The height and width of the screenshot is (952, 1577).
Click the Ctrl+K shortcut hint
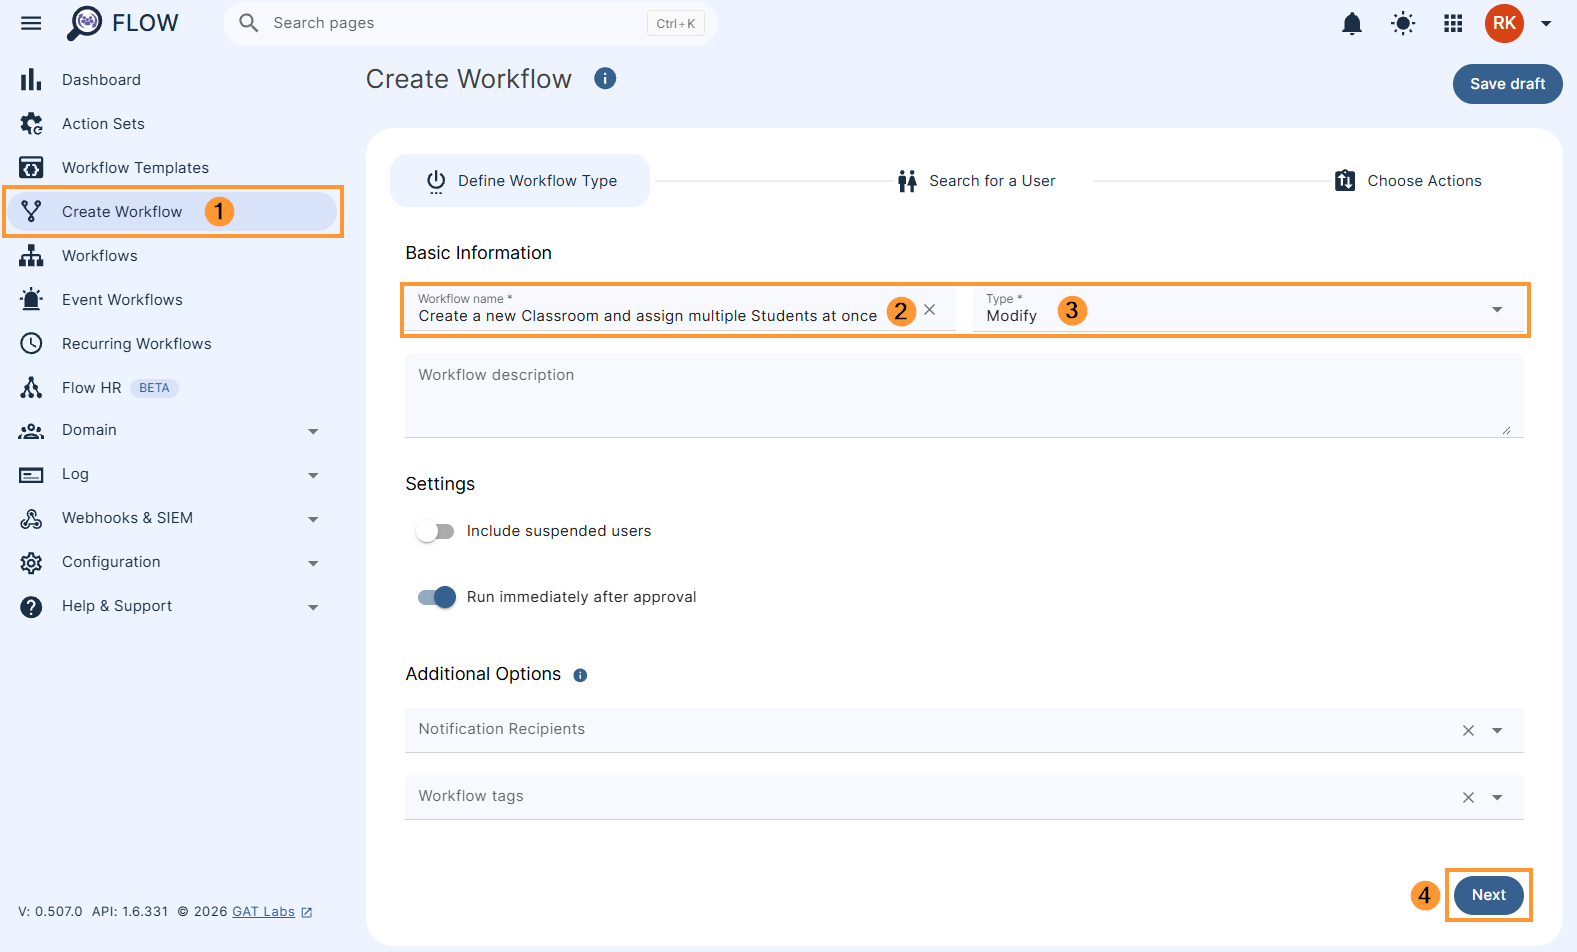pyautogui.click(x=676, y=23)
